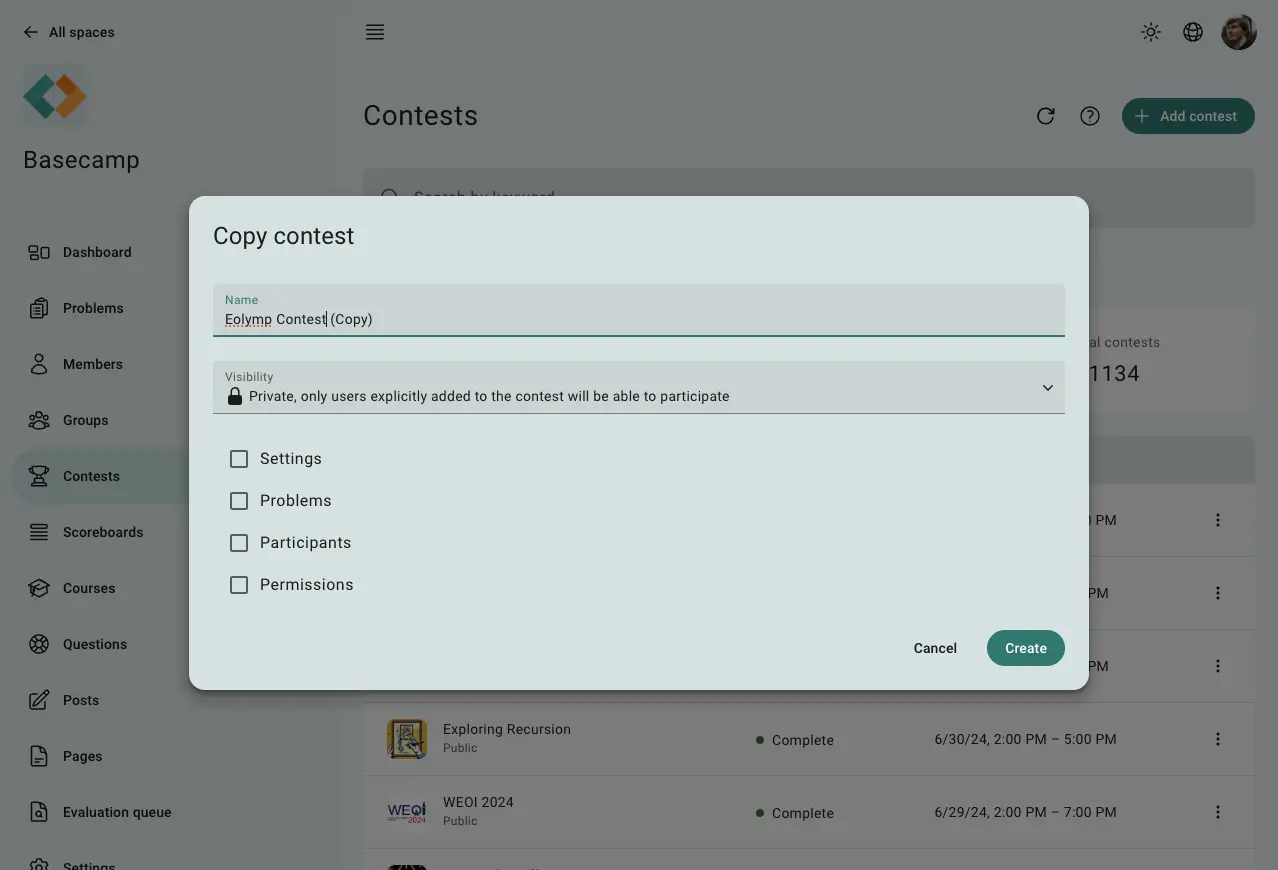
Task: Click the Basecamp space logo
Action: tap(55, 96)
